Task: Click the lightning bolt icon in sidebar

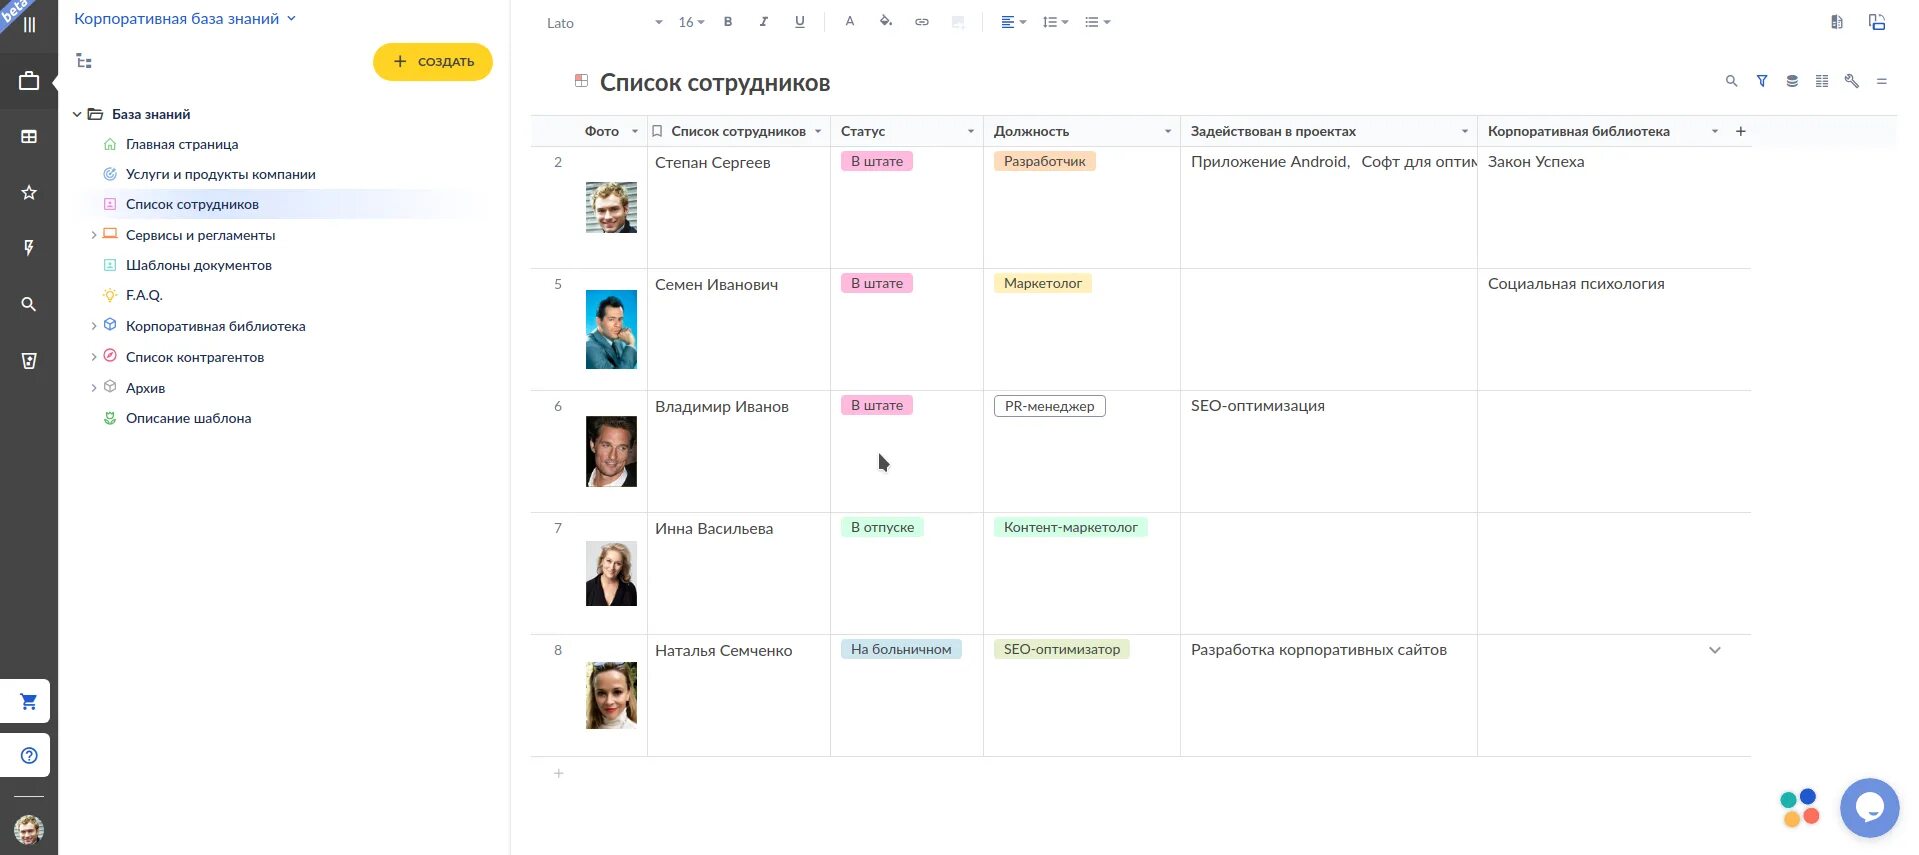Action: click(x=29, y=248)
